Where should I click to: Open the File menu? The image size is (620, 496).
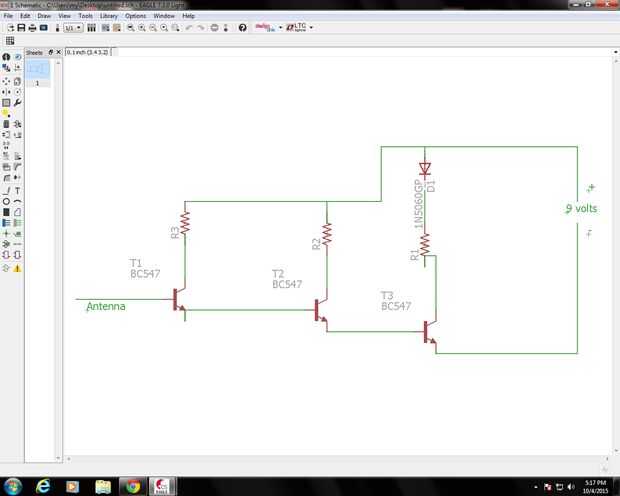tap(8, 16)
